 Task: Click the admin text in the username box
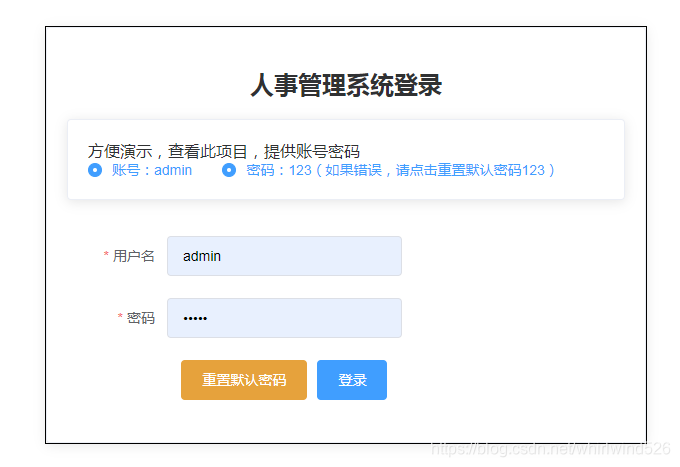pyautogui.click(x=202, y=256)
